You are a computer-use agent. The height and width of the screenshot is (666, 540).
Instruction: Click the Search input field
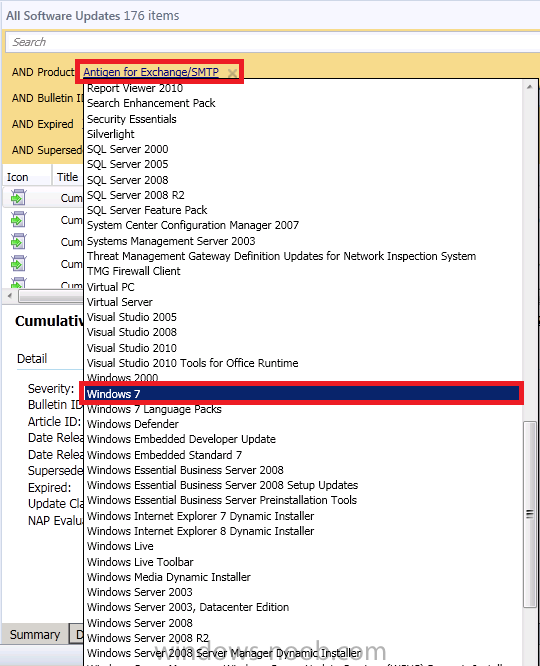click(273, 42)
